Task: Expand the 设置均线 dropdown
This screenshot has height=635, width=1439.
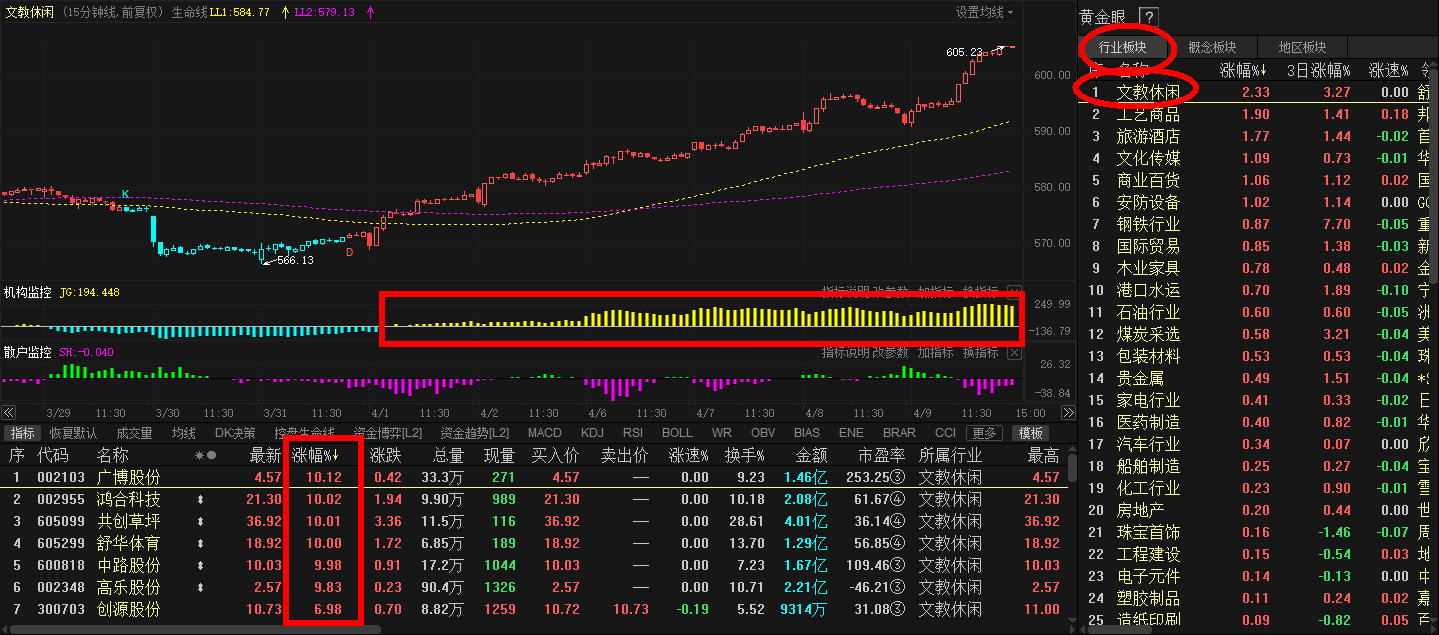Action: point(984,13)
